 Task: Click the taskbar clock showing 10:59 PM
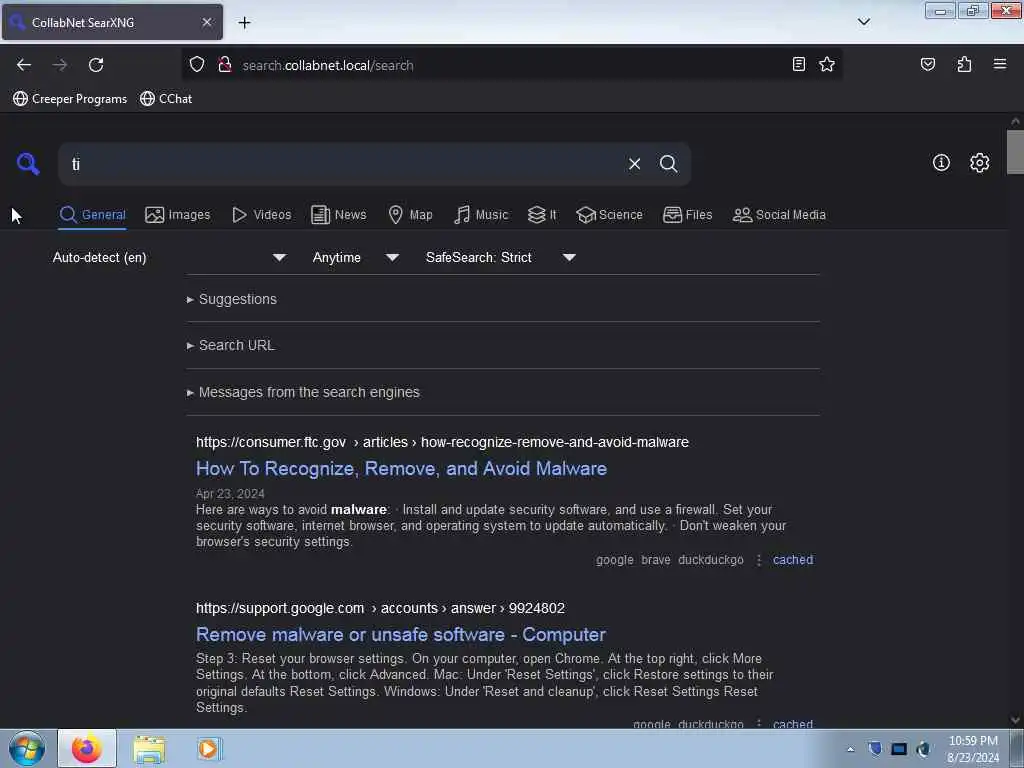point(972,749)
